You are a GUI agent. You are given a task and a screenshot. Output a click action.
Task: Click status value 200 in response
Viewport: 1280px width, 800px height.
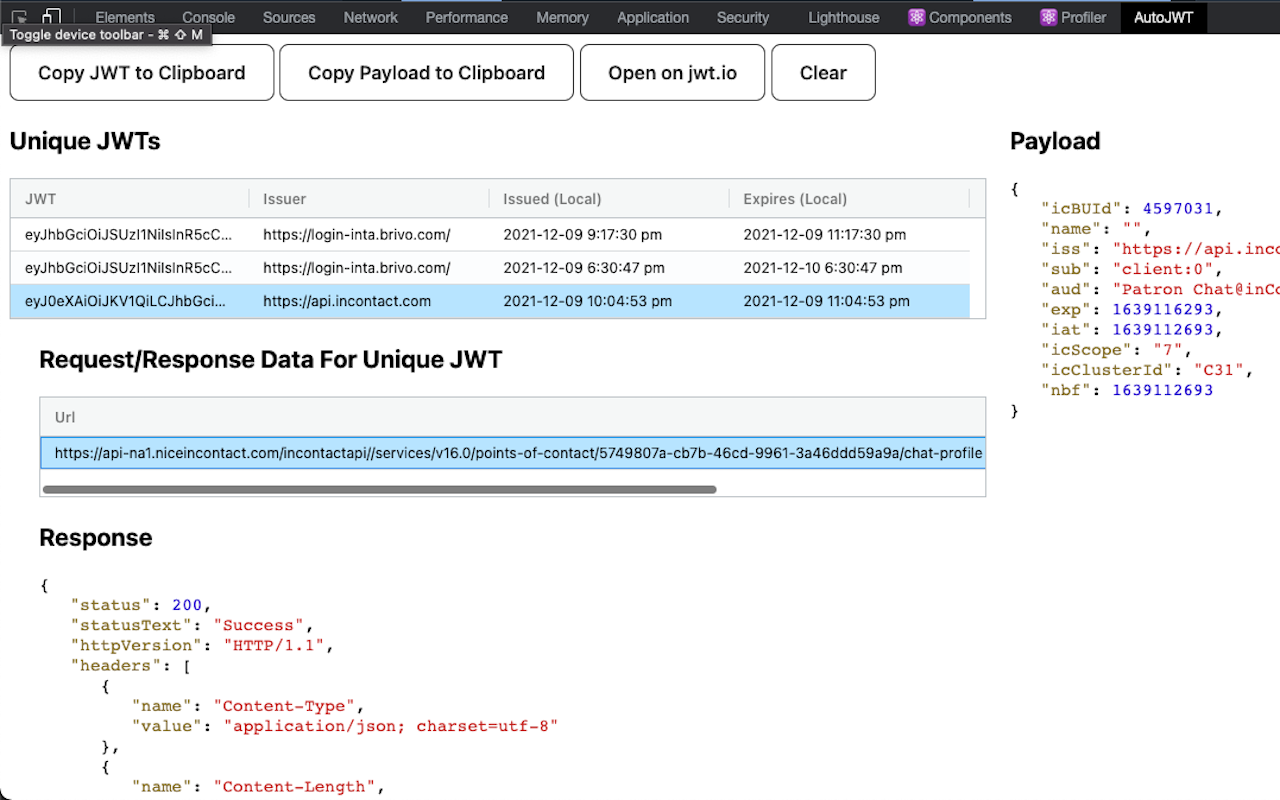(187, 605)
